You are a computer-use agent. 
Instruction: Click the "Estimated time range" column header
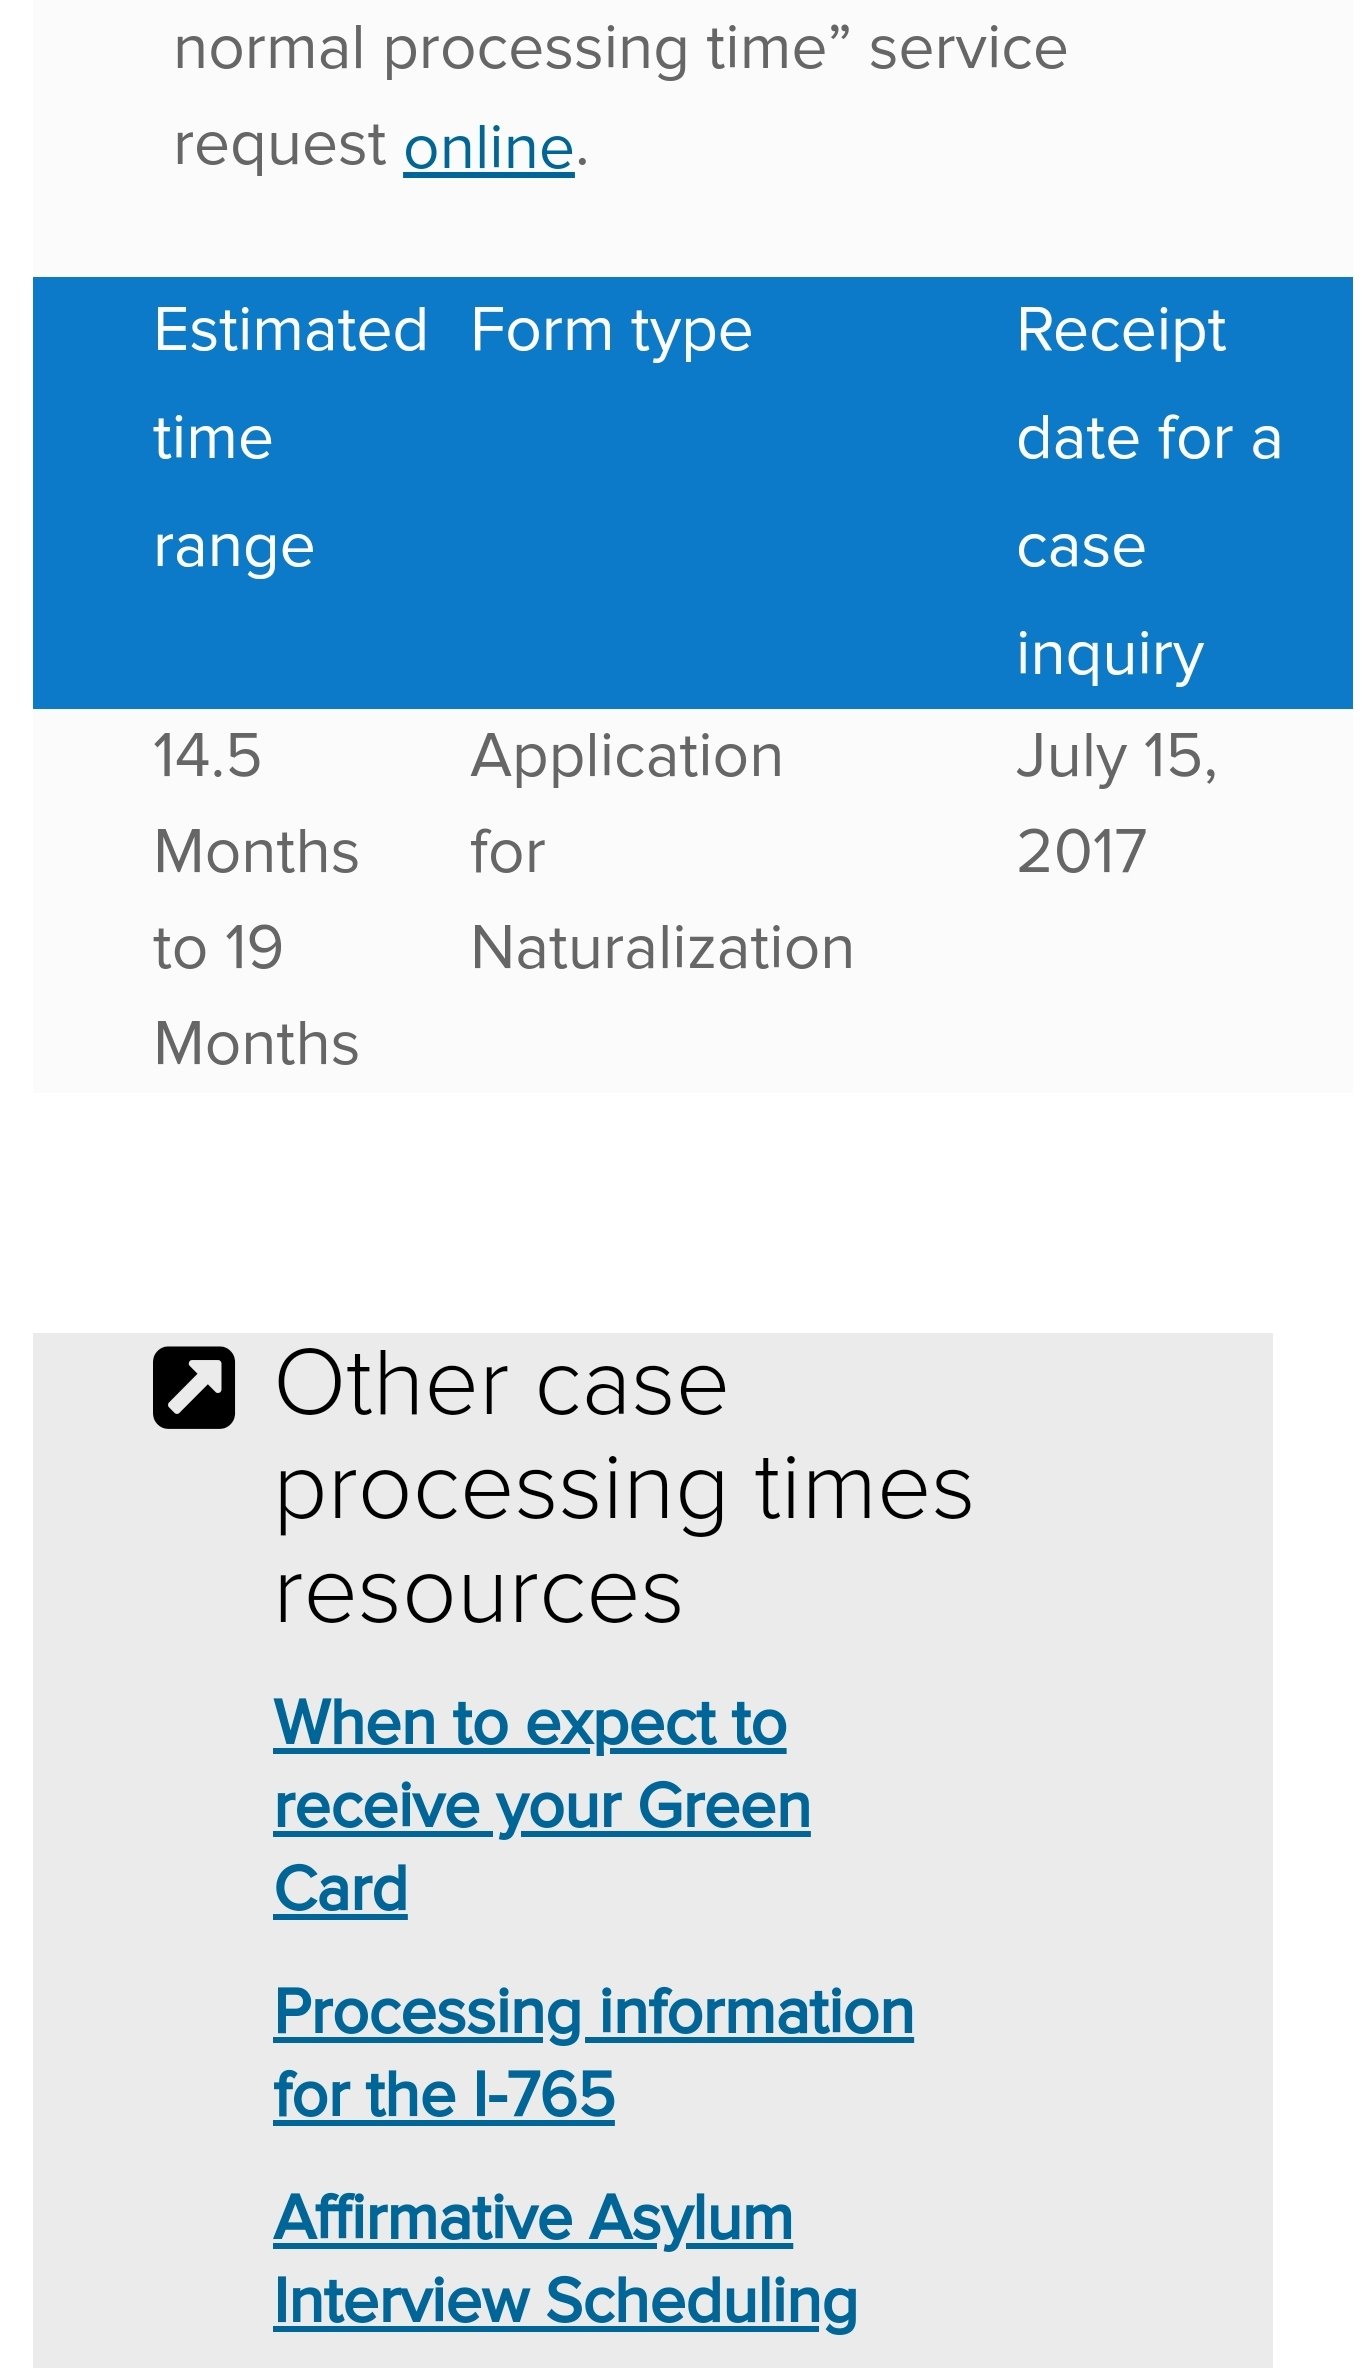291,438
